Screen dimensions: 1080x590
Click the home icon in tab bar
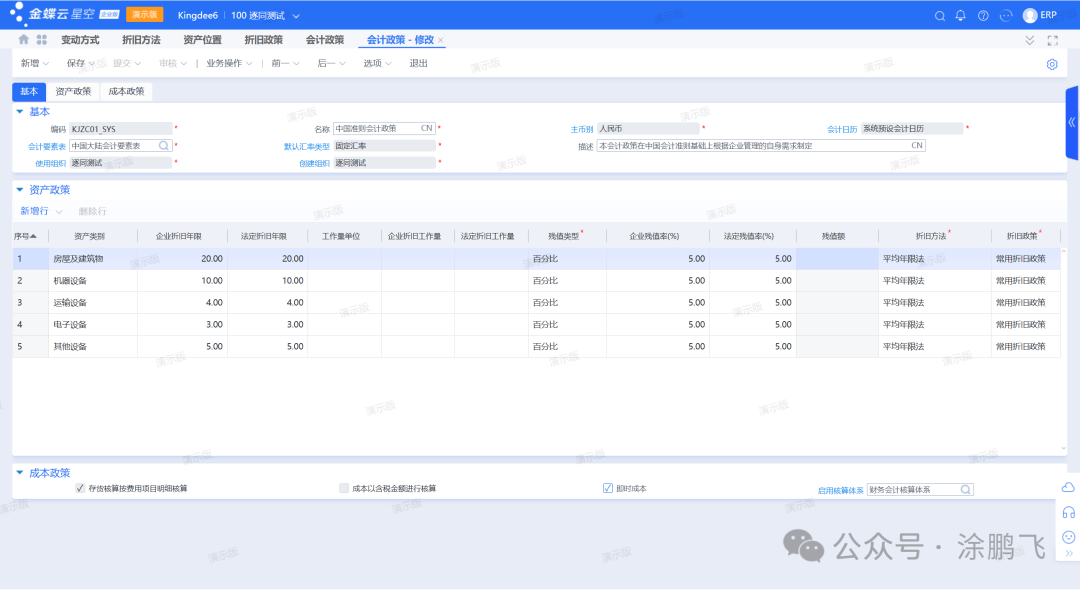pyautogui.click(x=24, y=40)
